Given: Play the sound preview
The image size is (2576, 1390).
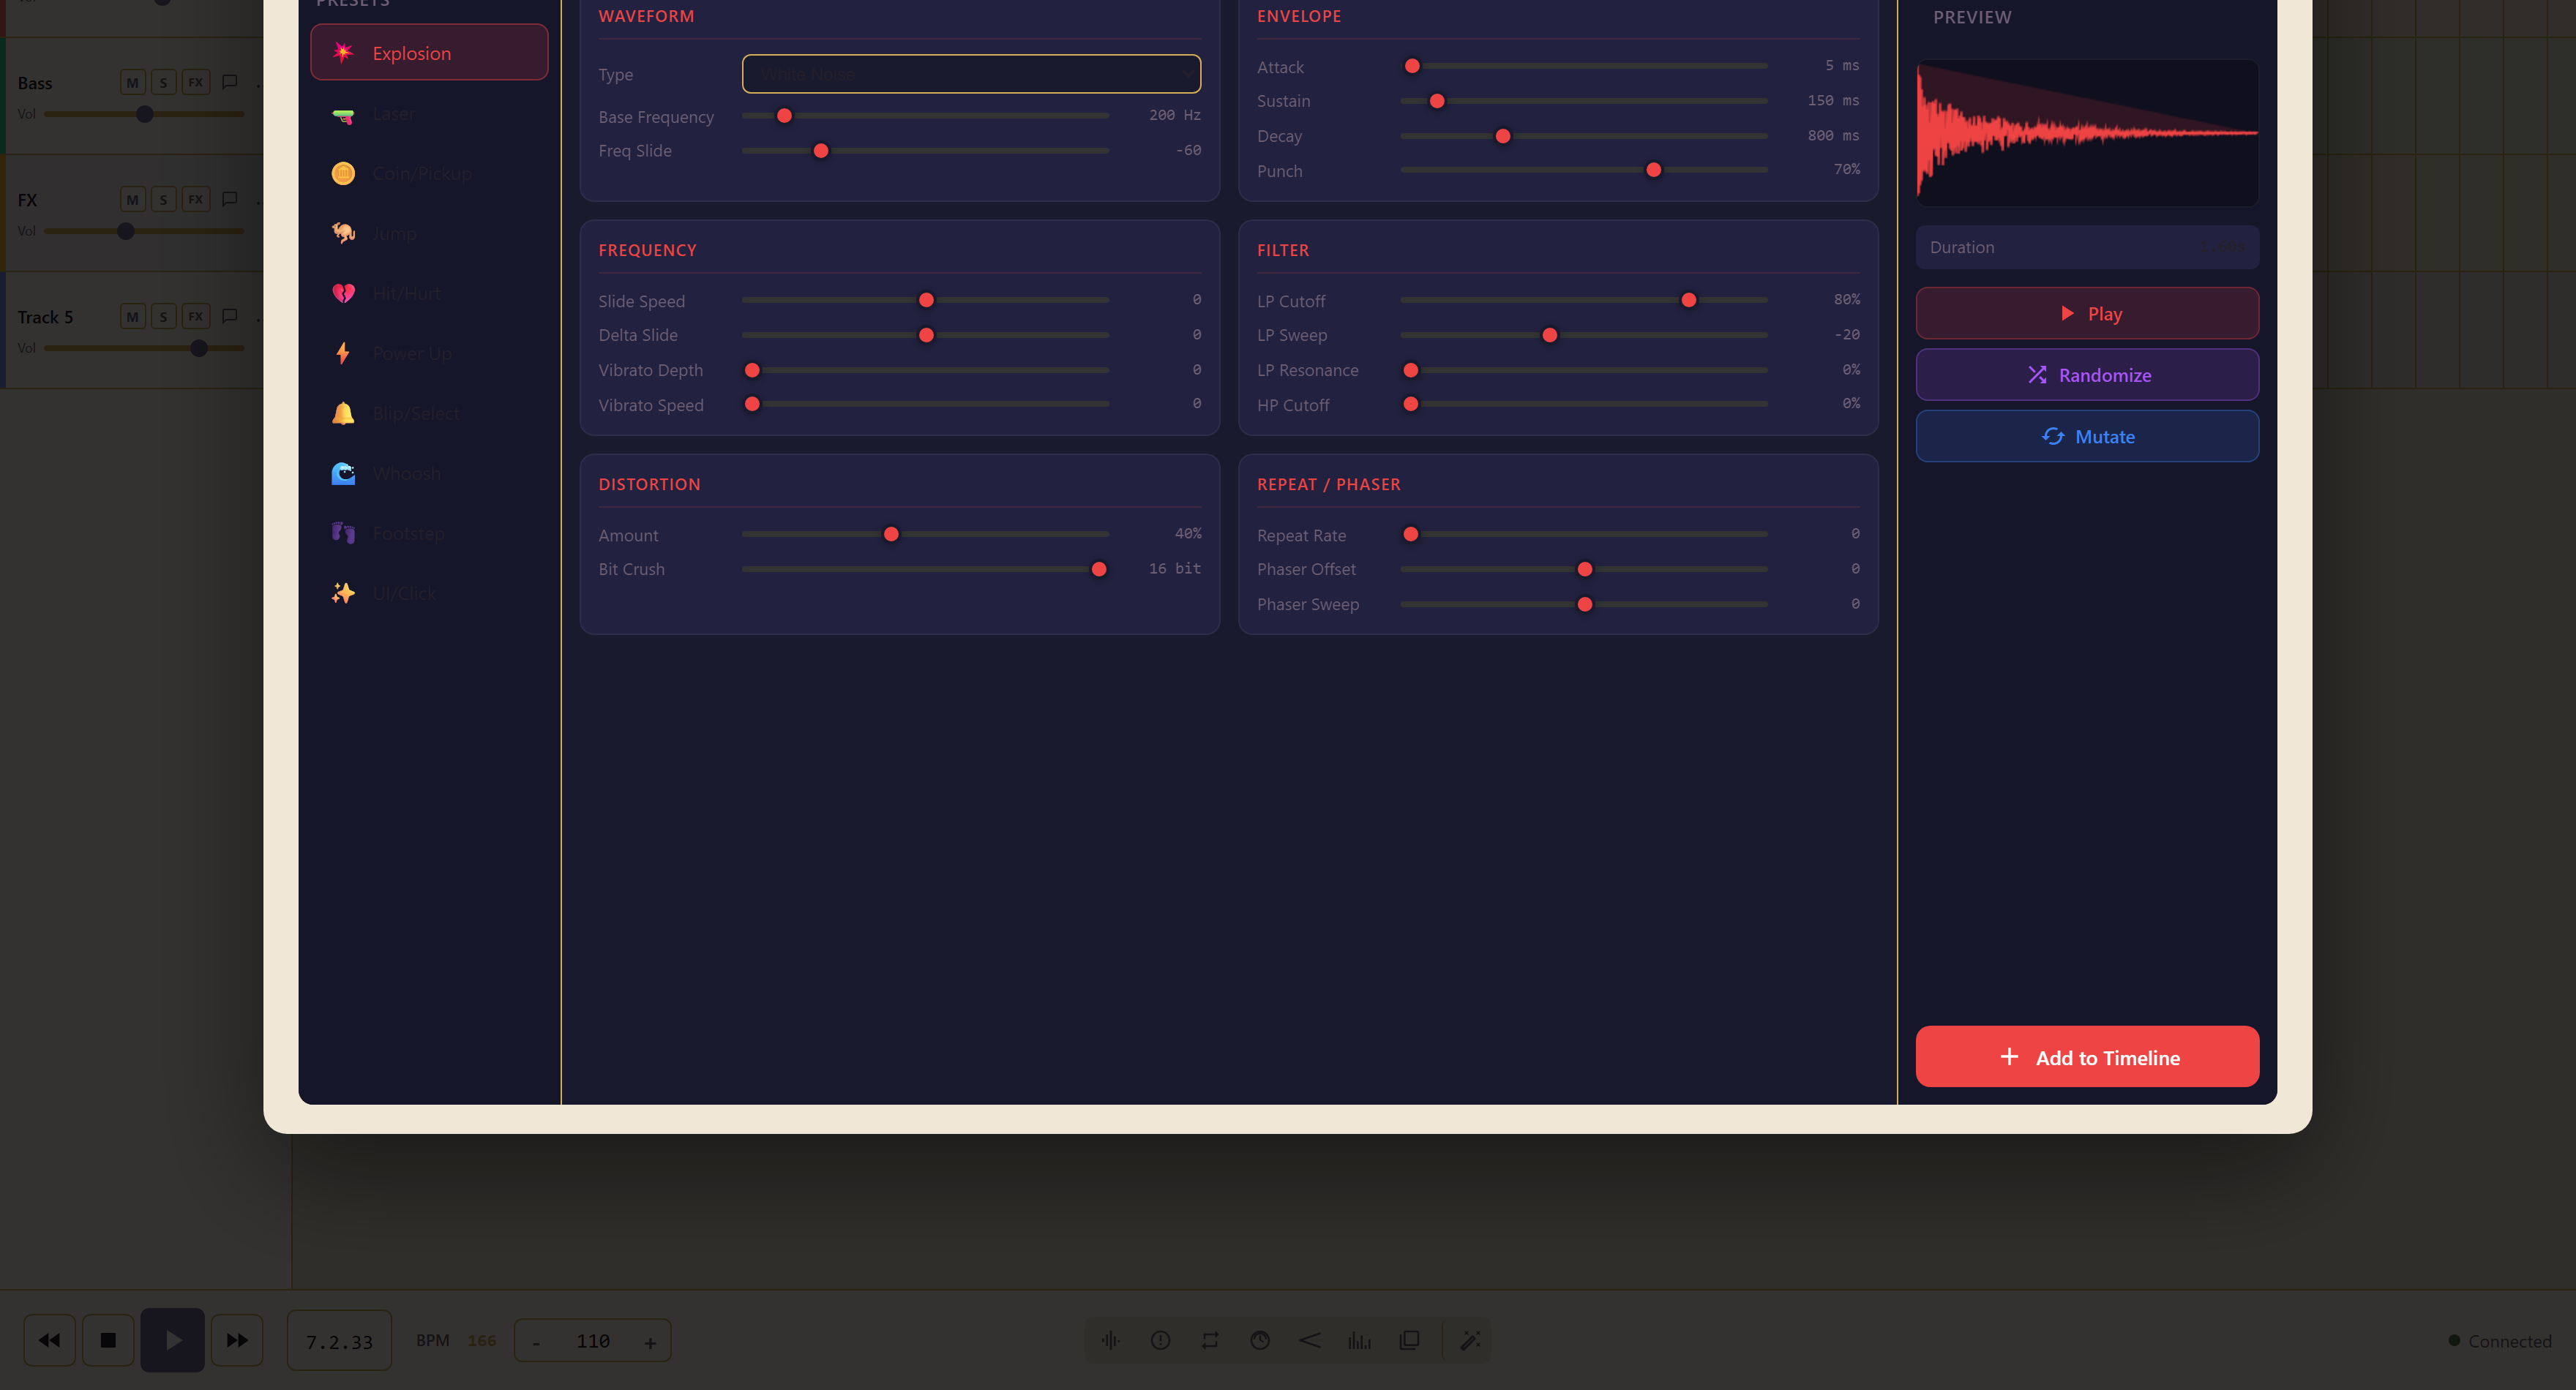Looking at the screenshot, I should coord(2087,313).
